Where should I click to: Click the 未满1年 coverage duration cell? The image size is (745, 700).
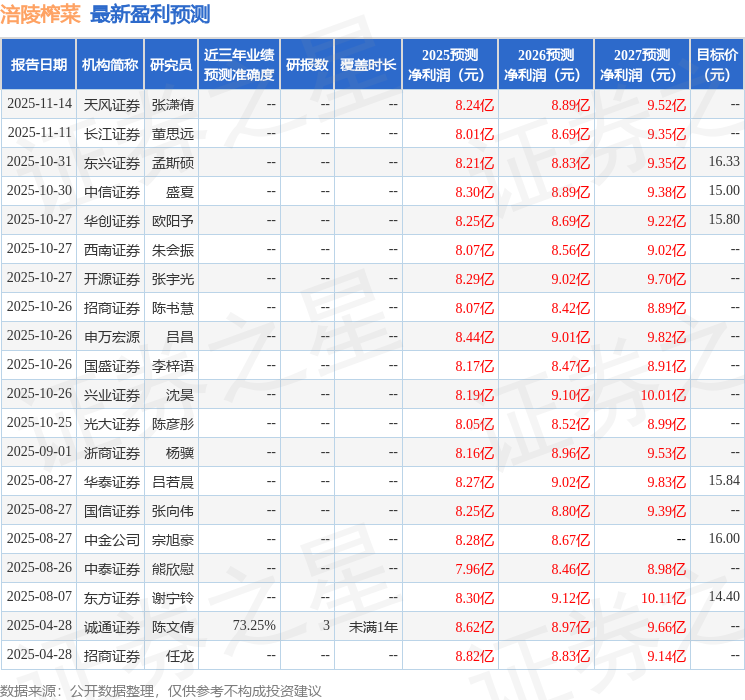point(372,626)
